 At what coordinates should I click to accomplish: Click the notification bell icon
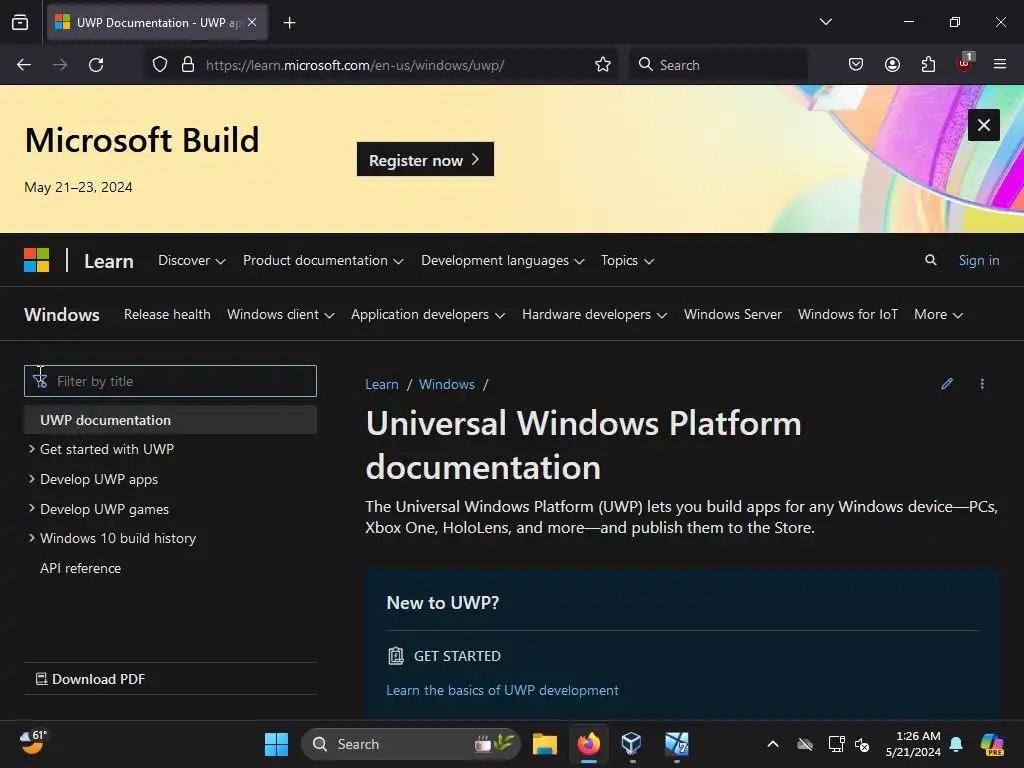956,744
